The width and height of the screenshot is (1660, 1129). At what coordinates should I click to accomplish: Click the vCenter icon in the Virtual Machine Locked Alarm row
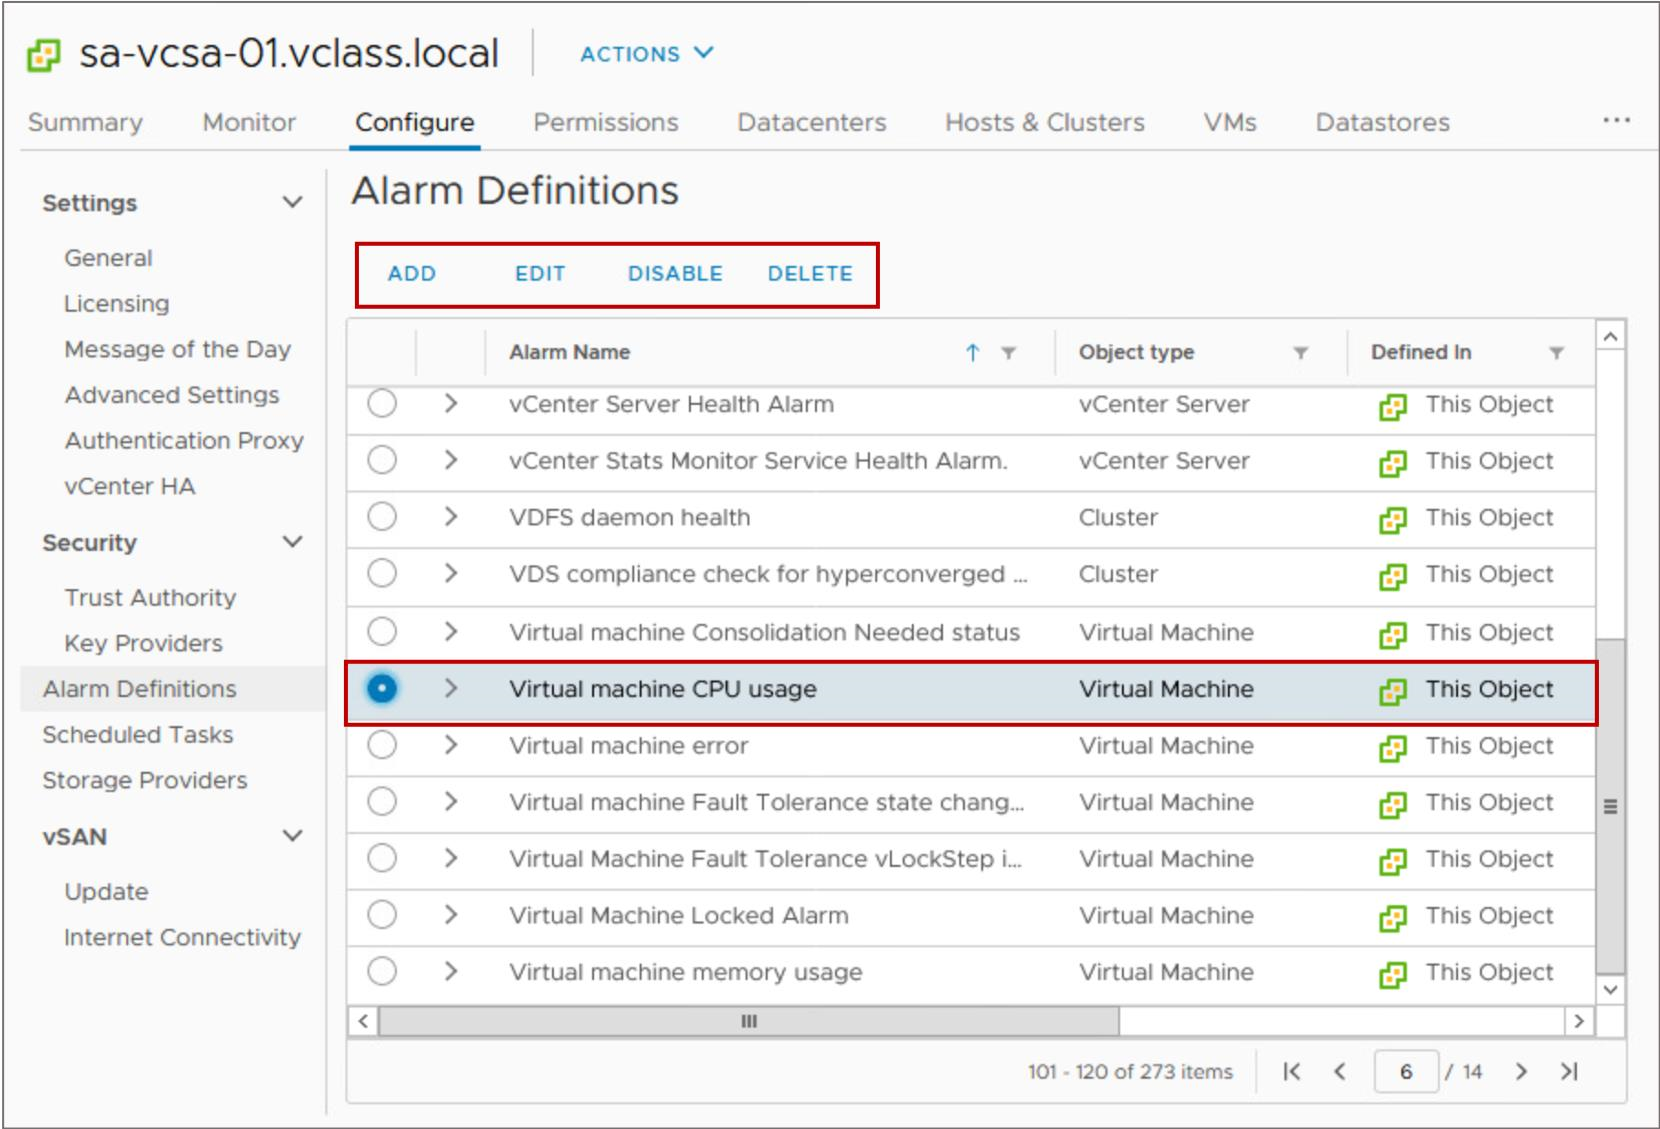point(1393,918)
